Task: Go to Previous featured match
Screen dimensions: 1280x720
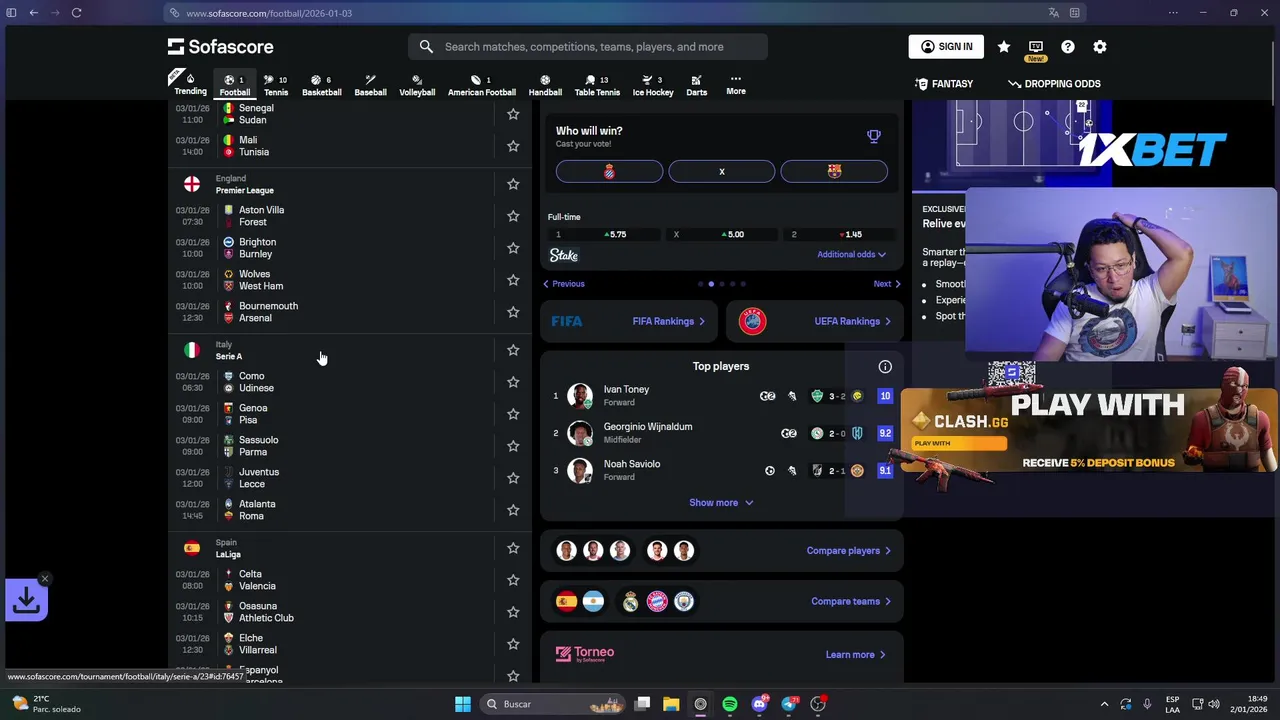Action: point(564,284)
